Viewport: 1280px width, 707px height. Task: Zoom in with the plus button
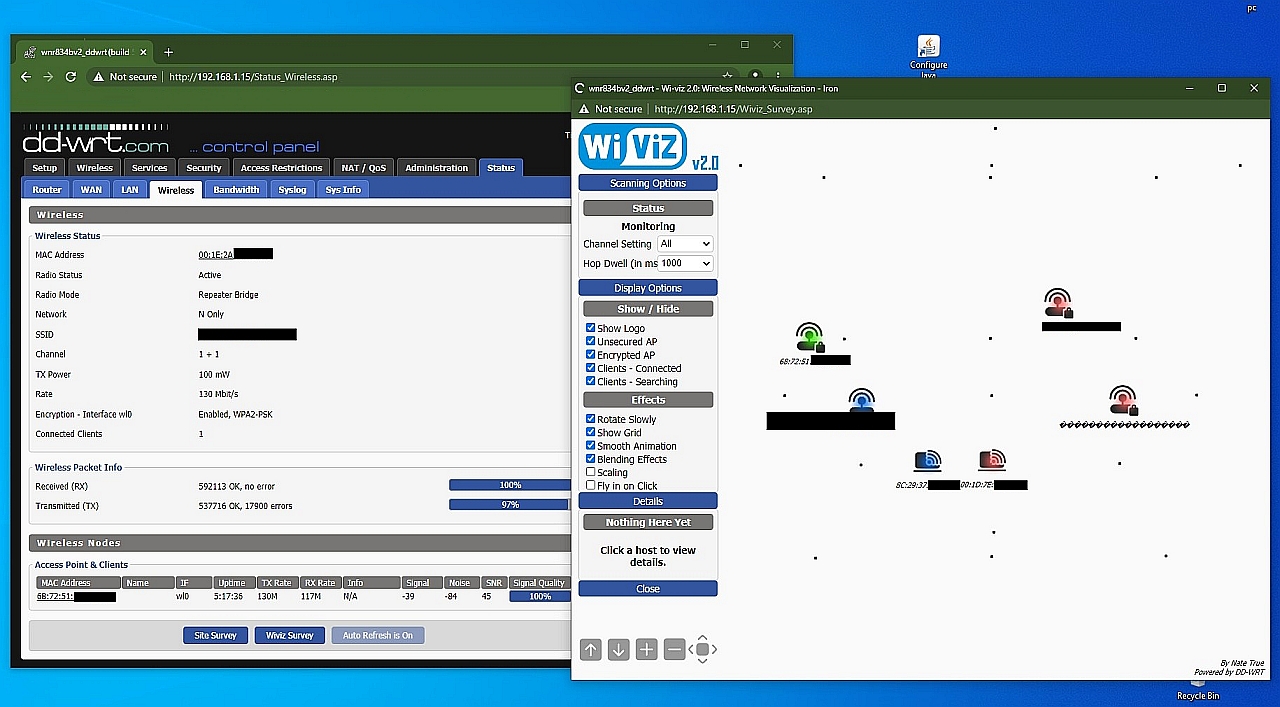click(647, 650)
